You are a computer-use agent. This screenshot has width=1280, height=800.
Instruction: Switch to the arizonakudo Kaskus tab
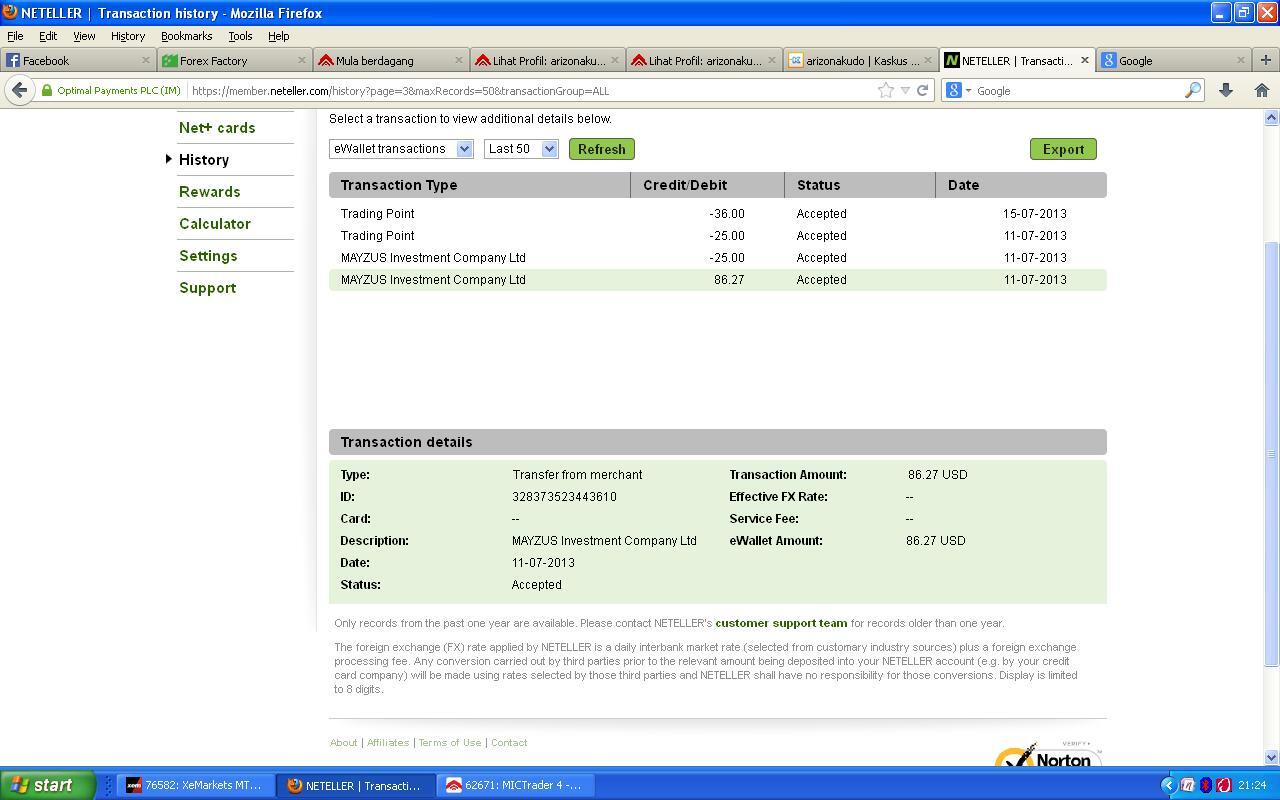pyautogui.click(x=860, y=60)
